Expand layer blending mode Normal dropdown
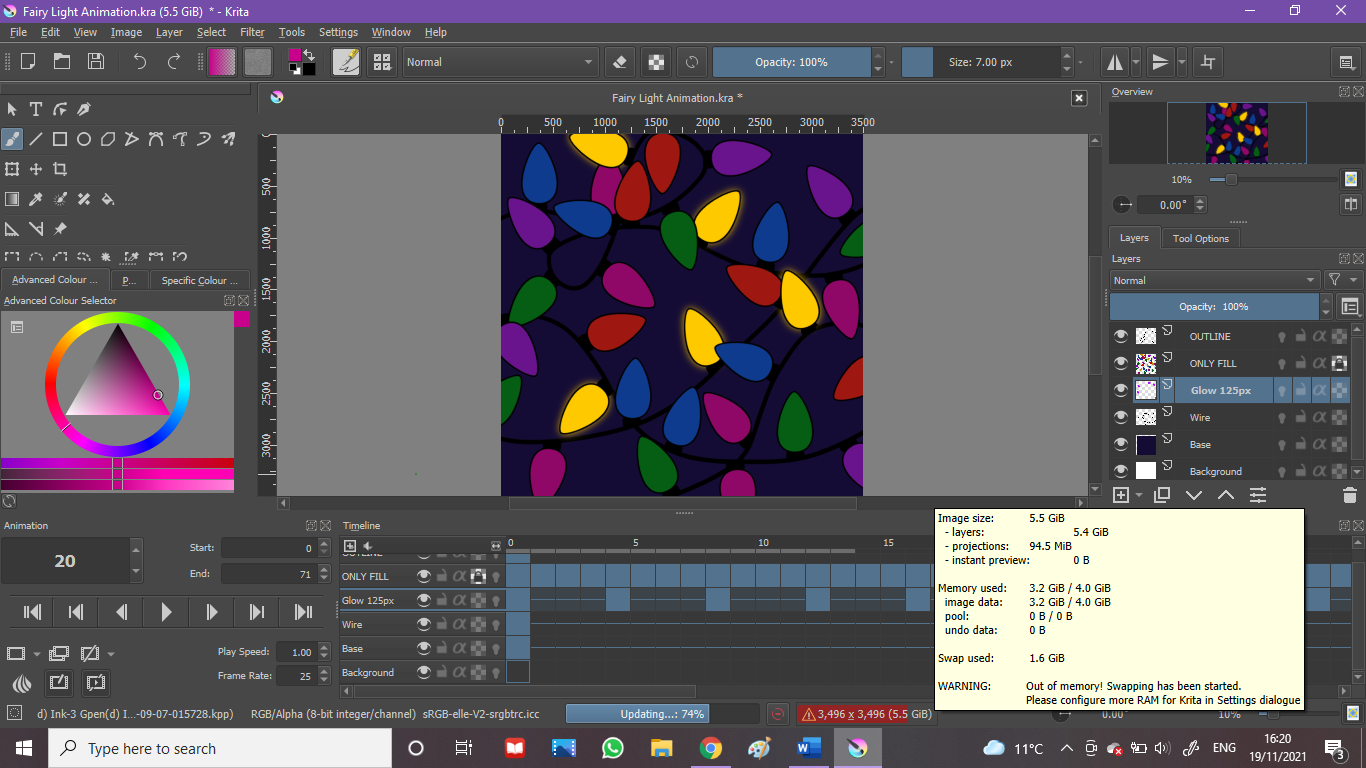Image resolution: width=1366 pixels, height=768 pixels. point(1214,281)
